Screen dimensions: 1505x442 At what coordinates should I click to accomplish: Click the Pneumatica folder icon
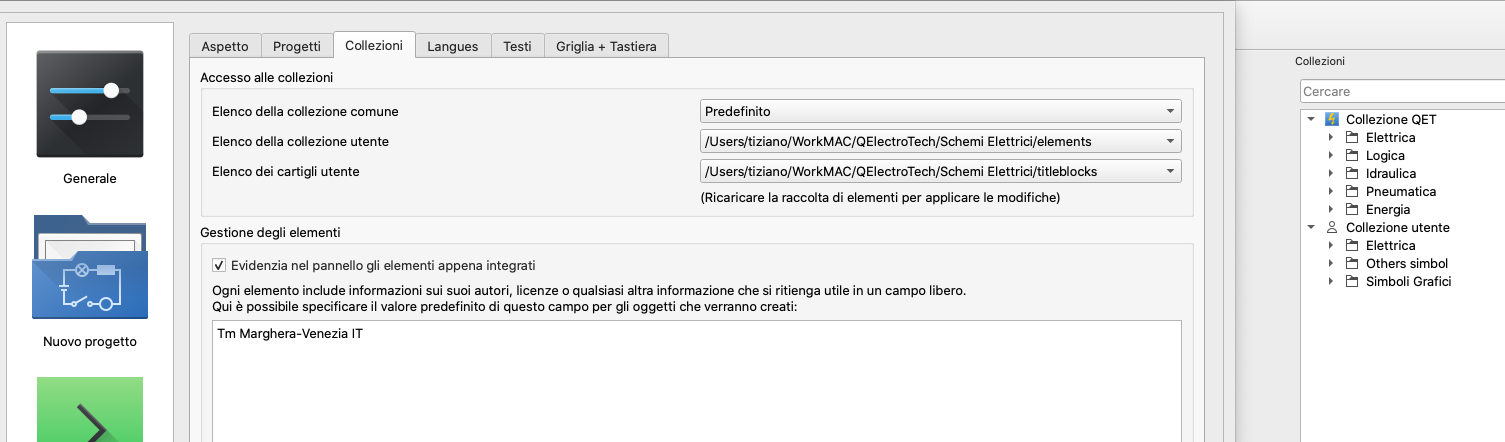(x=1351, y=191)
